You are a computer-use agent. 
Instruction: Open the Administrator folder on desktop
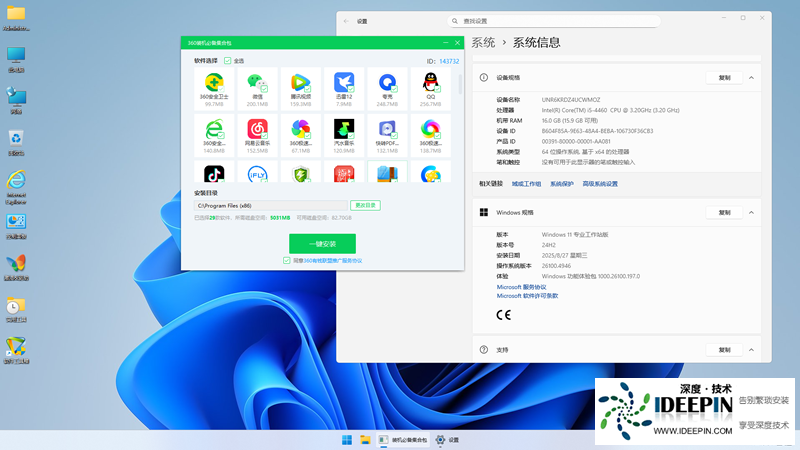click(x=16, y=18)
